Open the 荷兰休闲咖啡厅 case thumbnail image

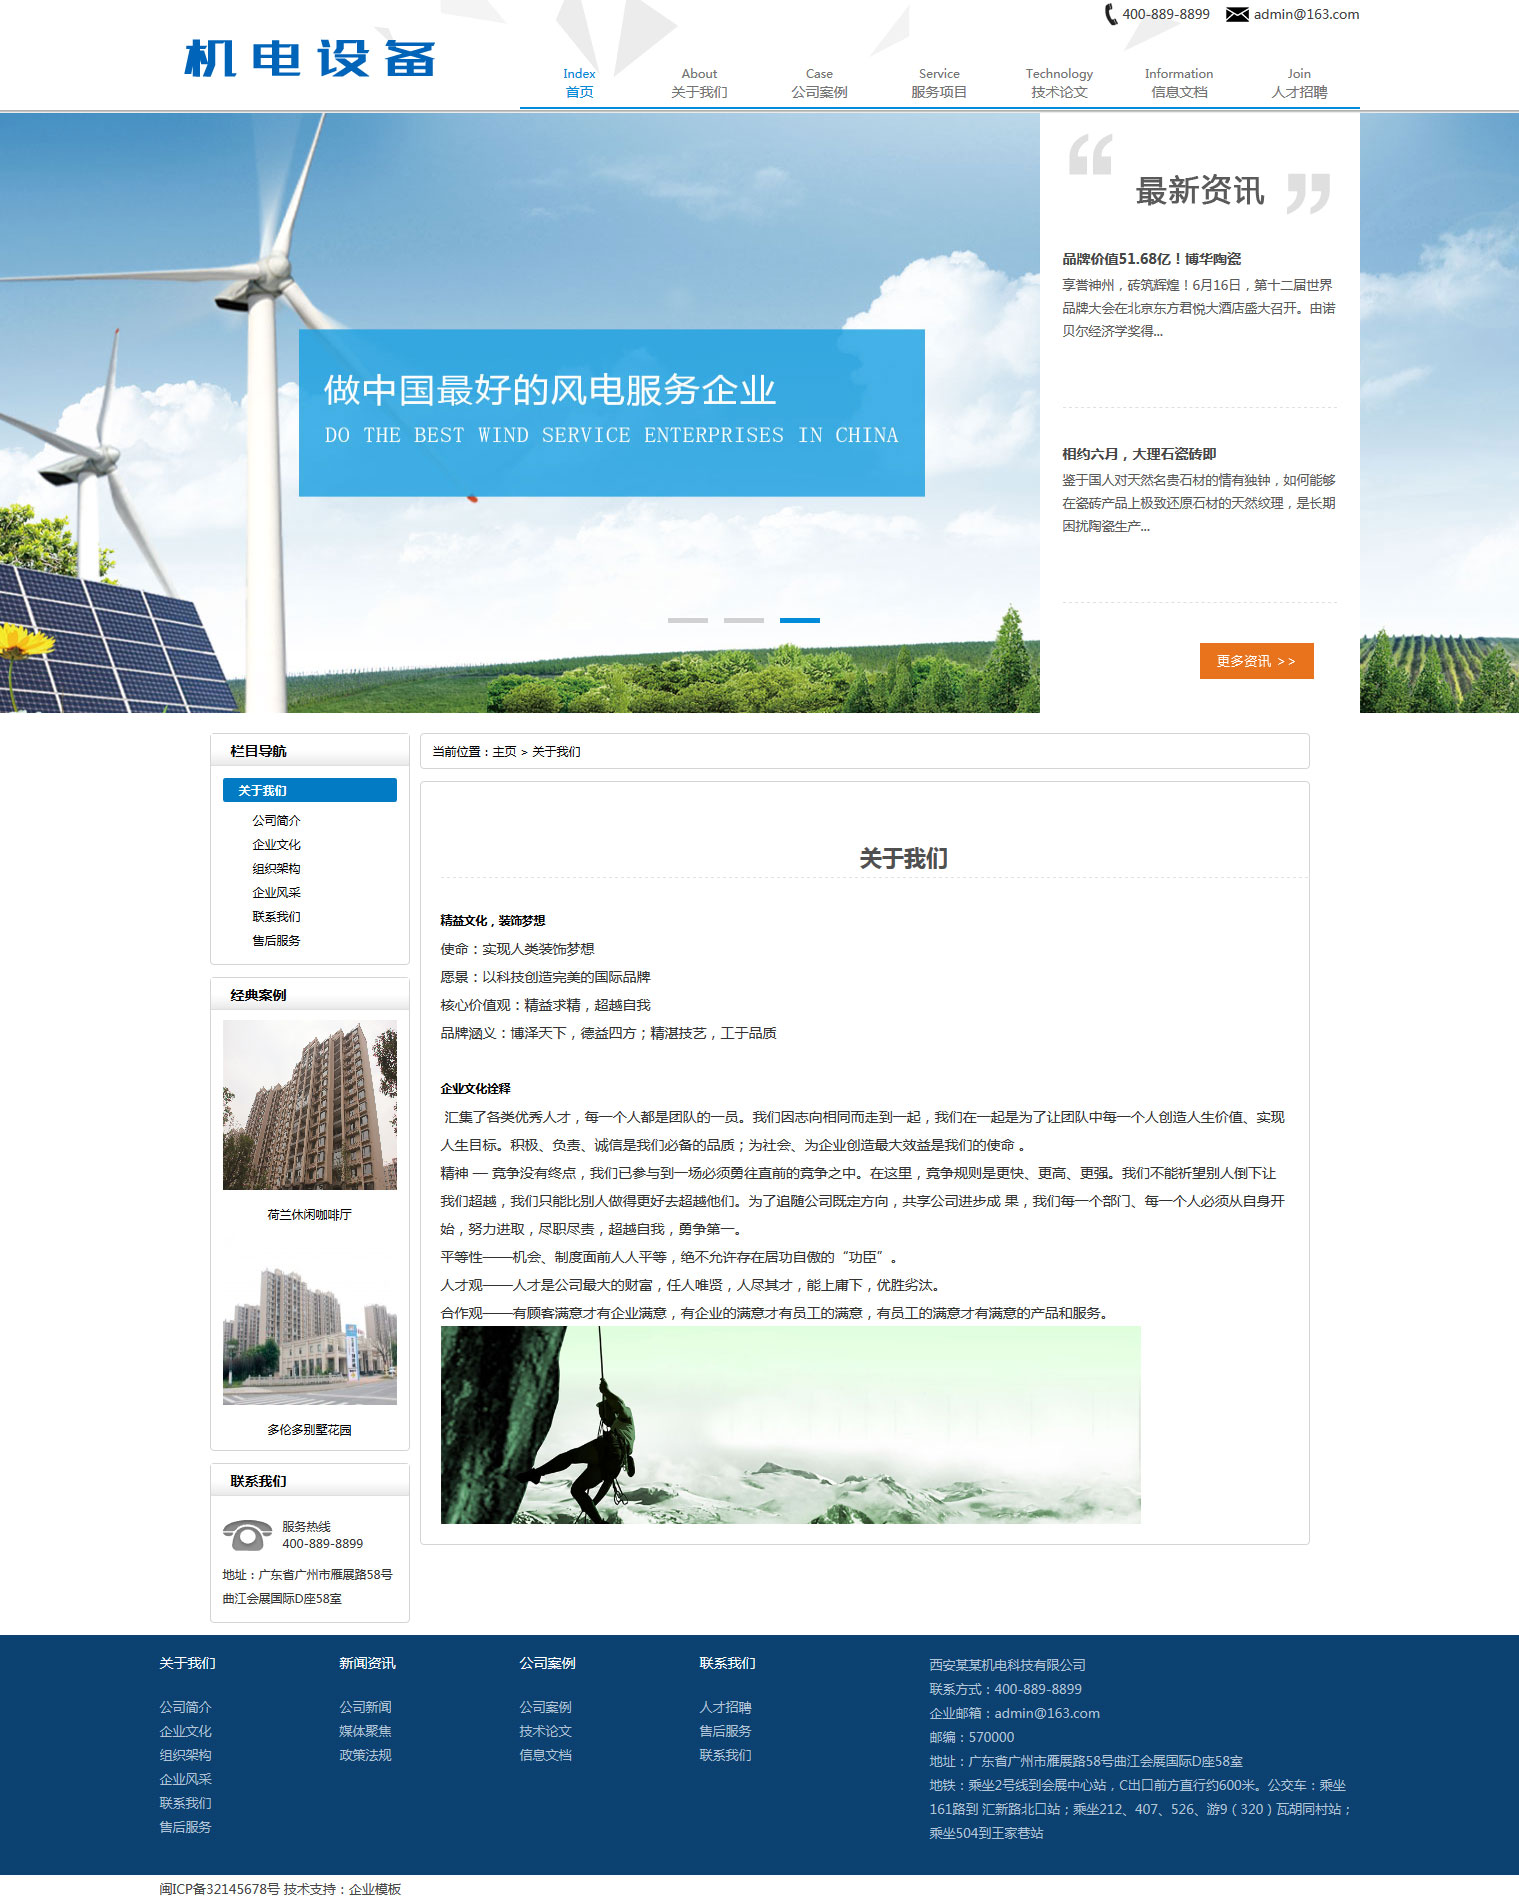[309, 1105]
